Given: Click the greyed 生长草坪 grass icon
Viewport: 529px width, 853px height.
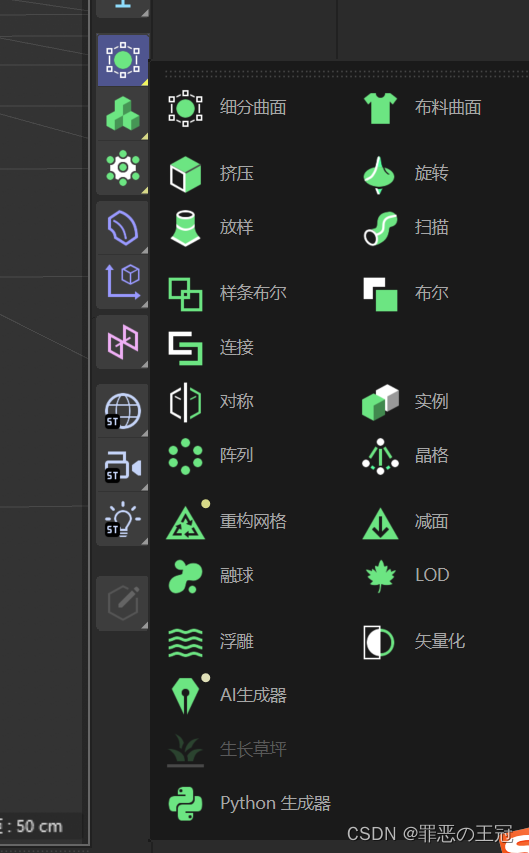Looking at the screenshot, I should [185, 750].
